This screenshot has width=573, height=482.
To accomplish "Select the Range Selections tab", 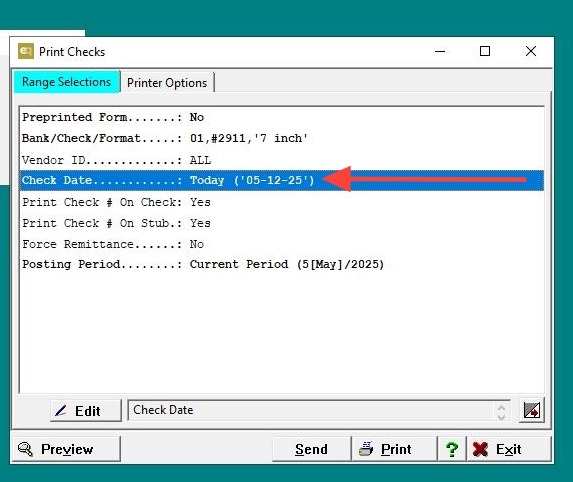I will click(67, 82).
